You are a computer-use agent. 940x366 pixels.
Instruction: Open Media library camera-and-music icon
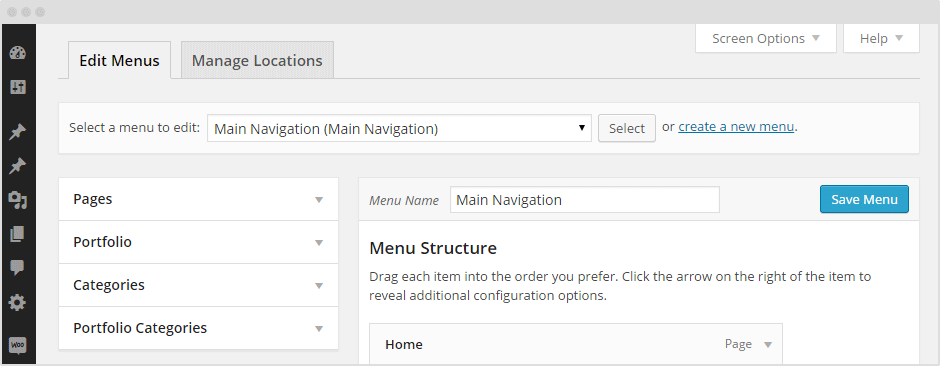click(18, 200)
